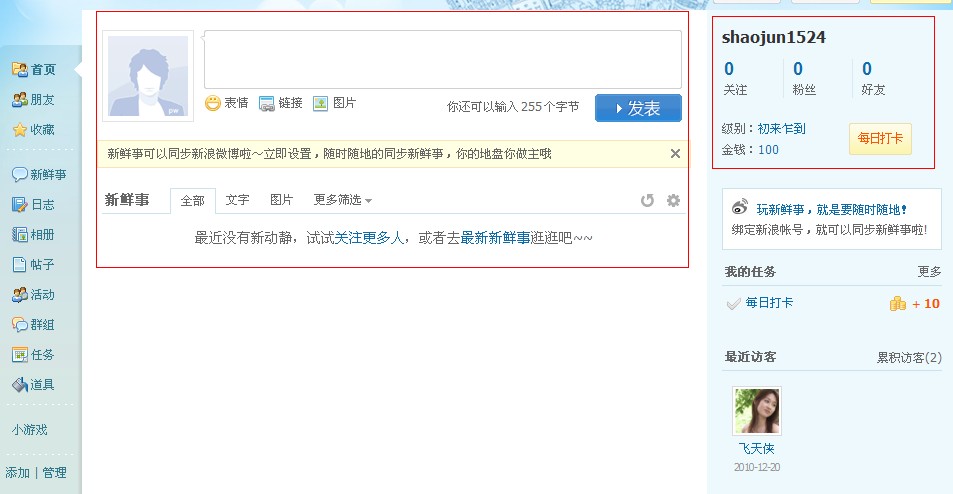Open the 道具 items icon in sidebar
The height and width of the screenshot is (494, 953).
click(19, 385)
